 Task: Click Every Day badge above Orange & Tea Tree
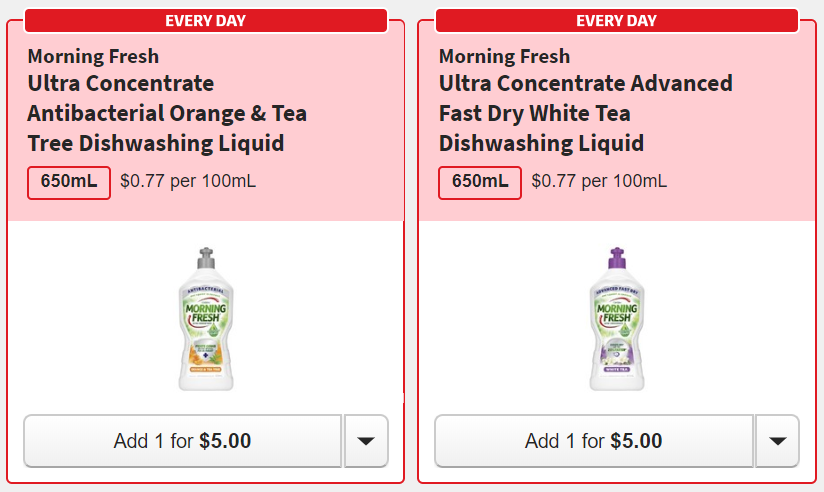pyautogui.click(x=205, y=20)
